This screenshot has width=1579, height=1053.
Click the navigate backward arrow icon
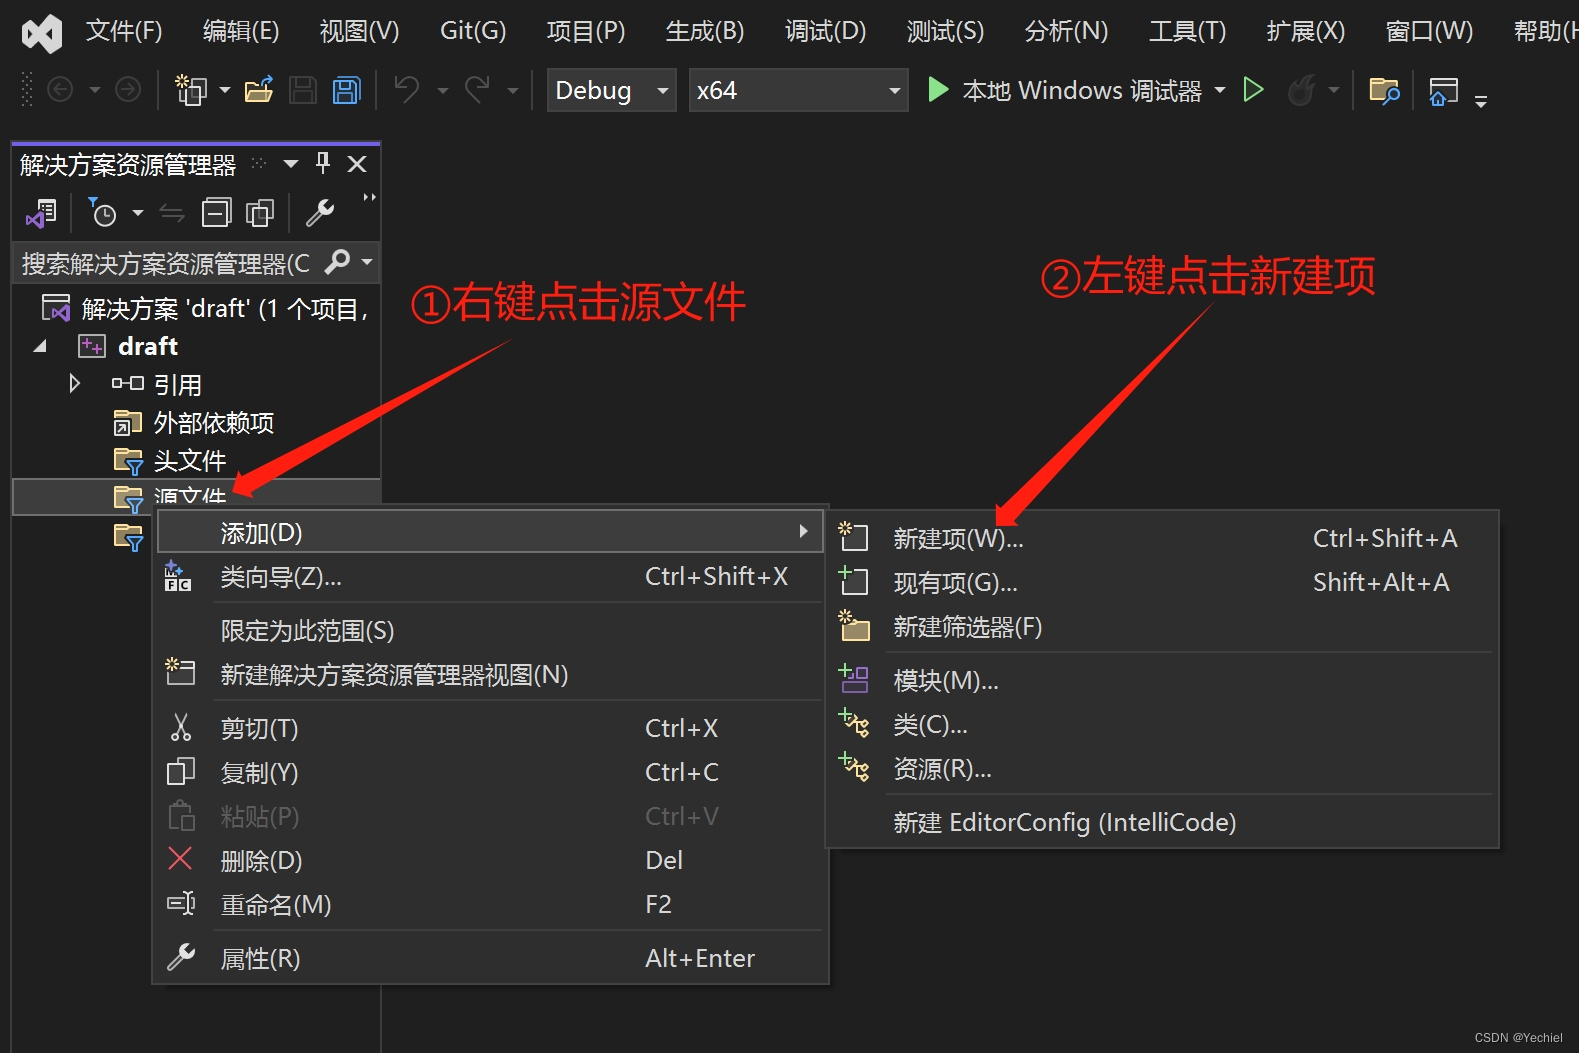(61, 90)
